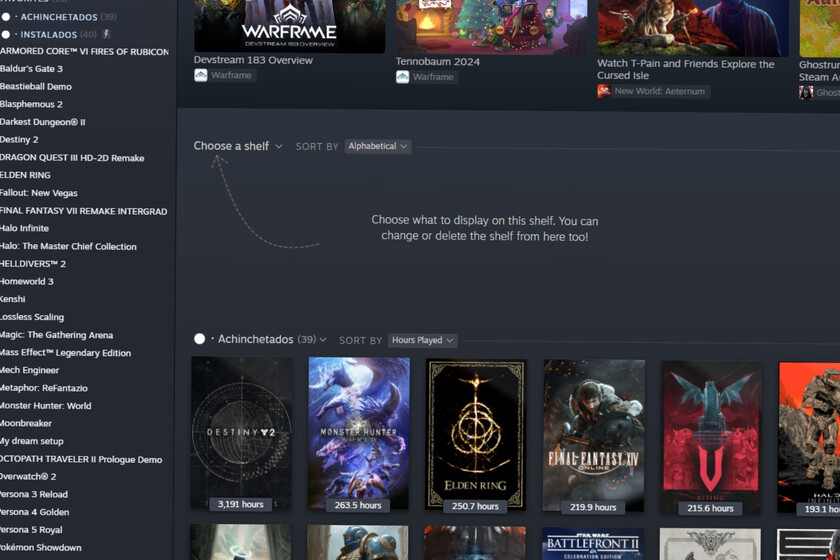This screenshot has height=560, width=840.
Task: Select My dream setup in library list
Action: tap(32, 441)
